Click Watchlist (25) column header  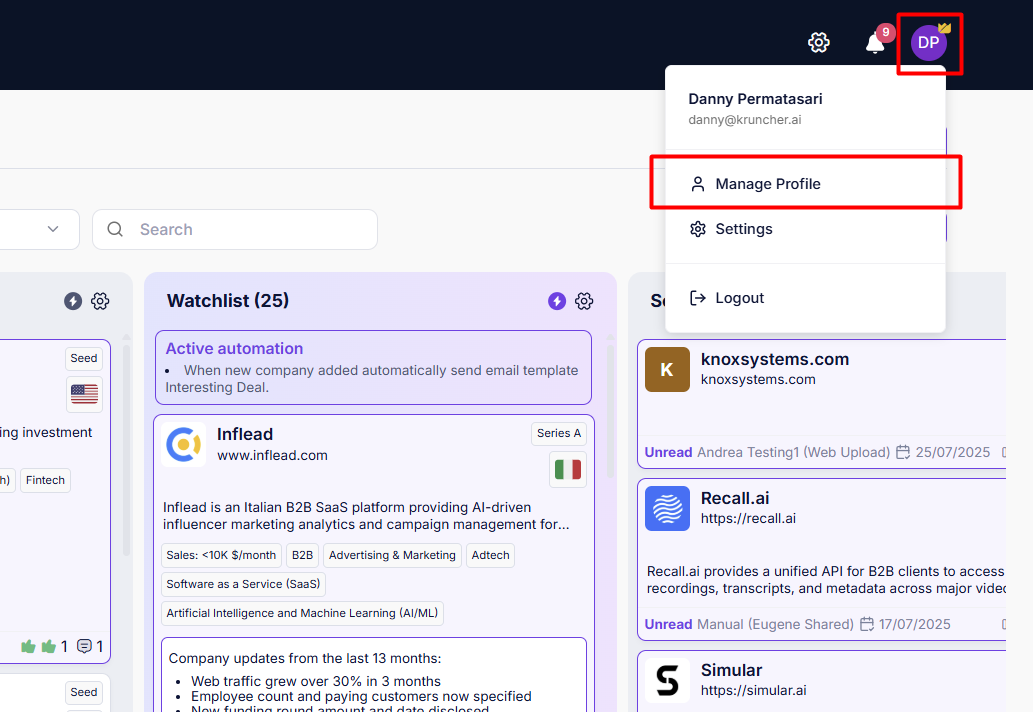(x=228, y=300)
